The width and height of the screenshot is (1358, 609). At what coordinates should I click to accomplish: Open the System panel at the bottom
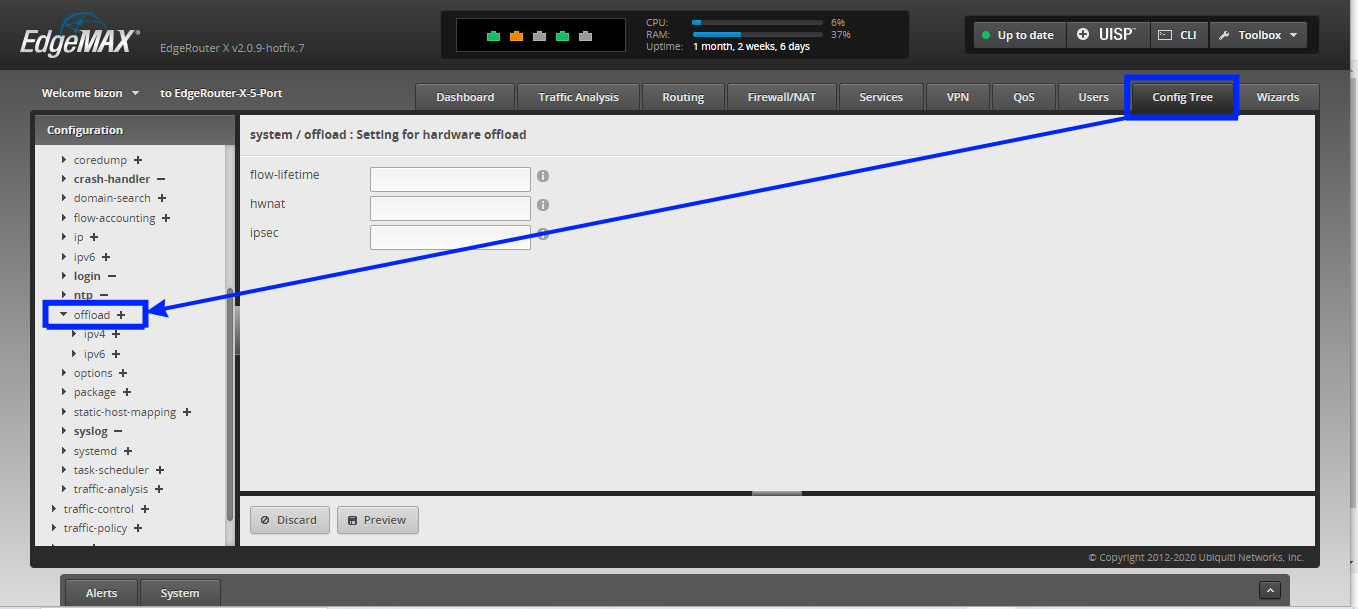click(179, 592)
